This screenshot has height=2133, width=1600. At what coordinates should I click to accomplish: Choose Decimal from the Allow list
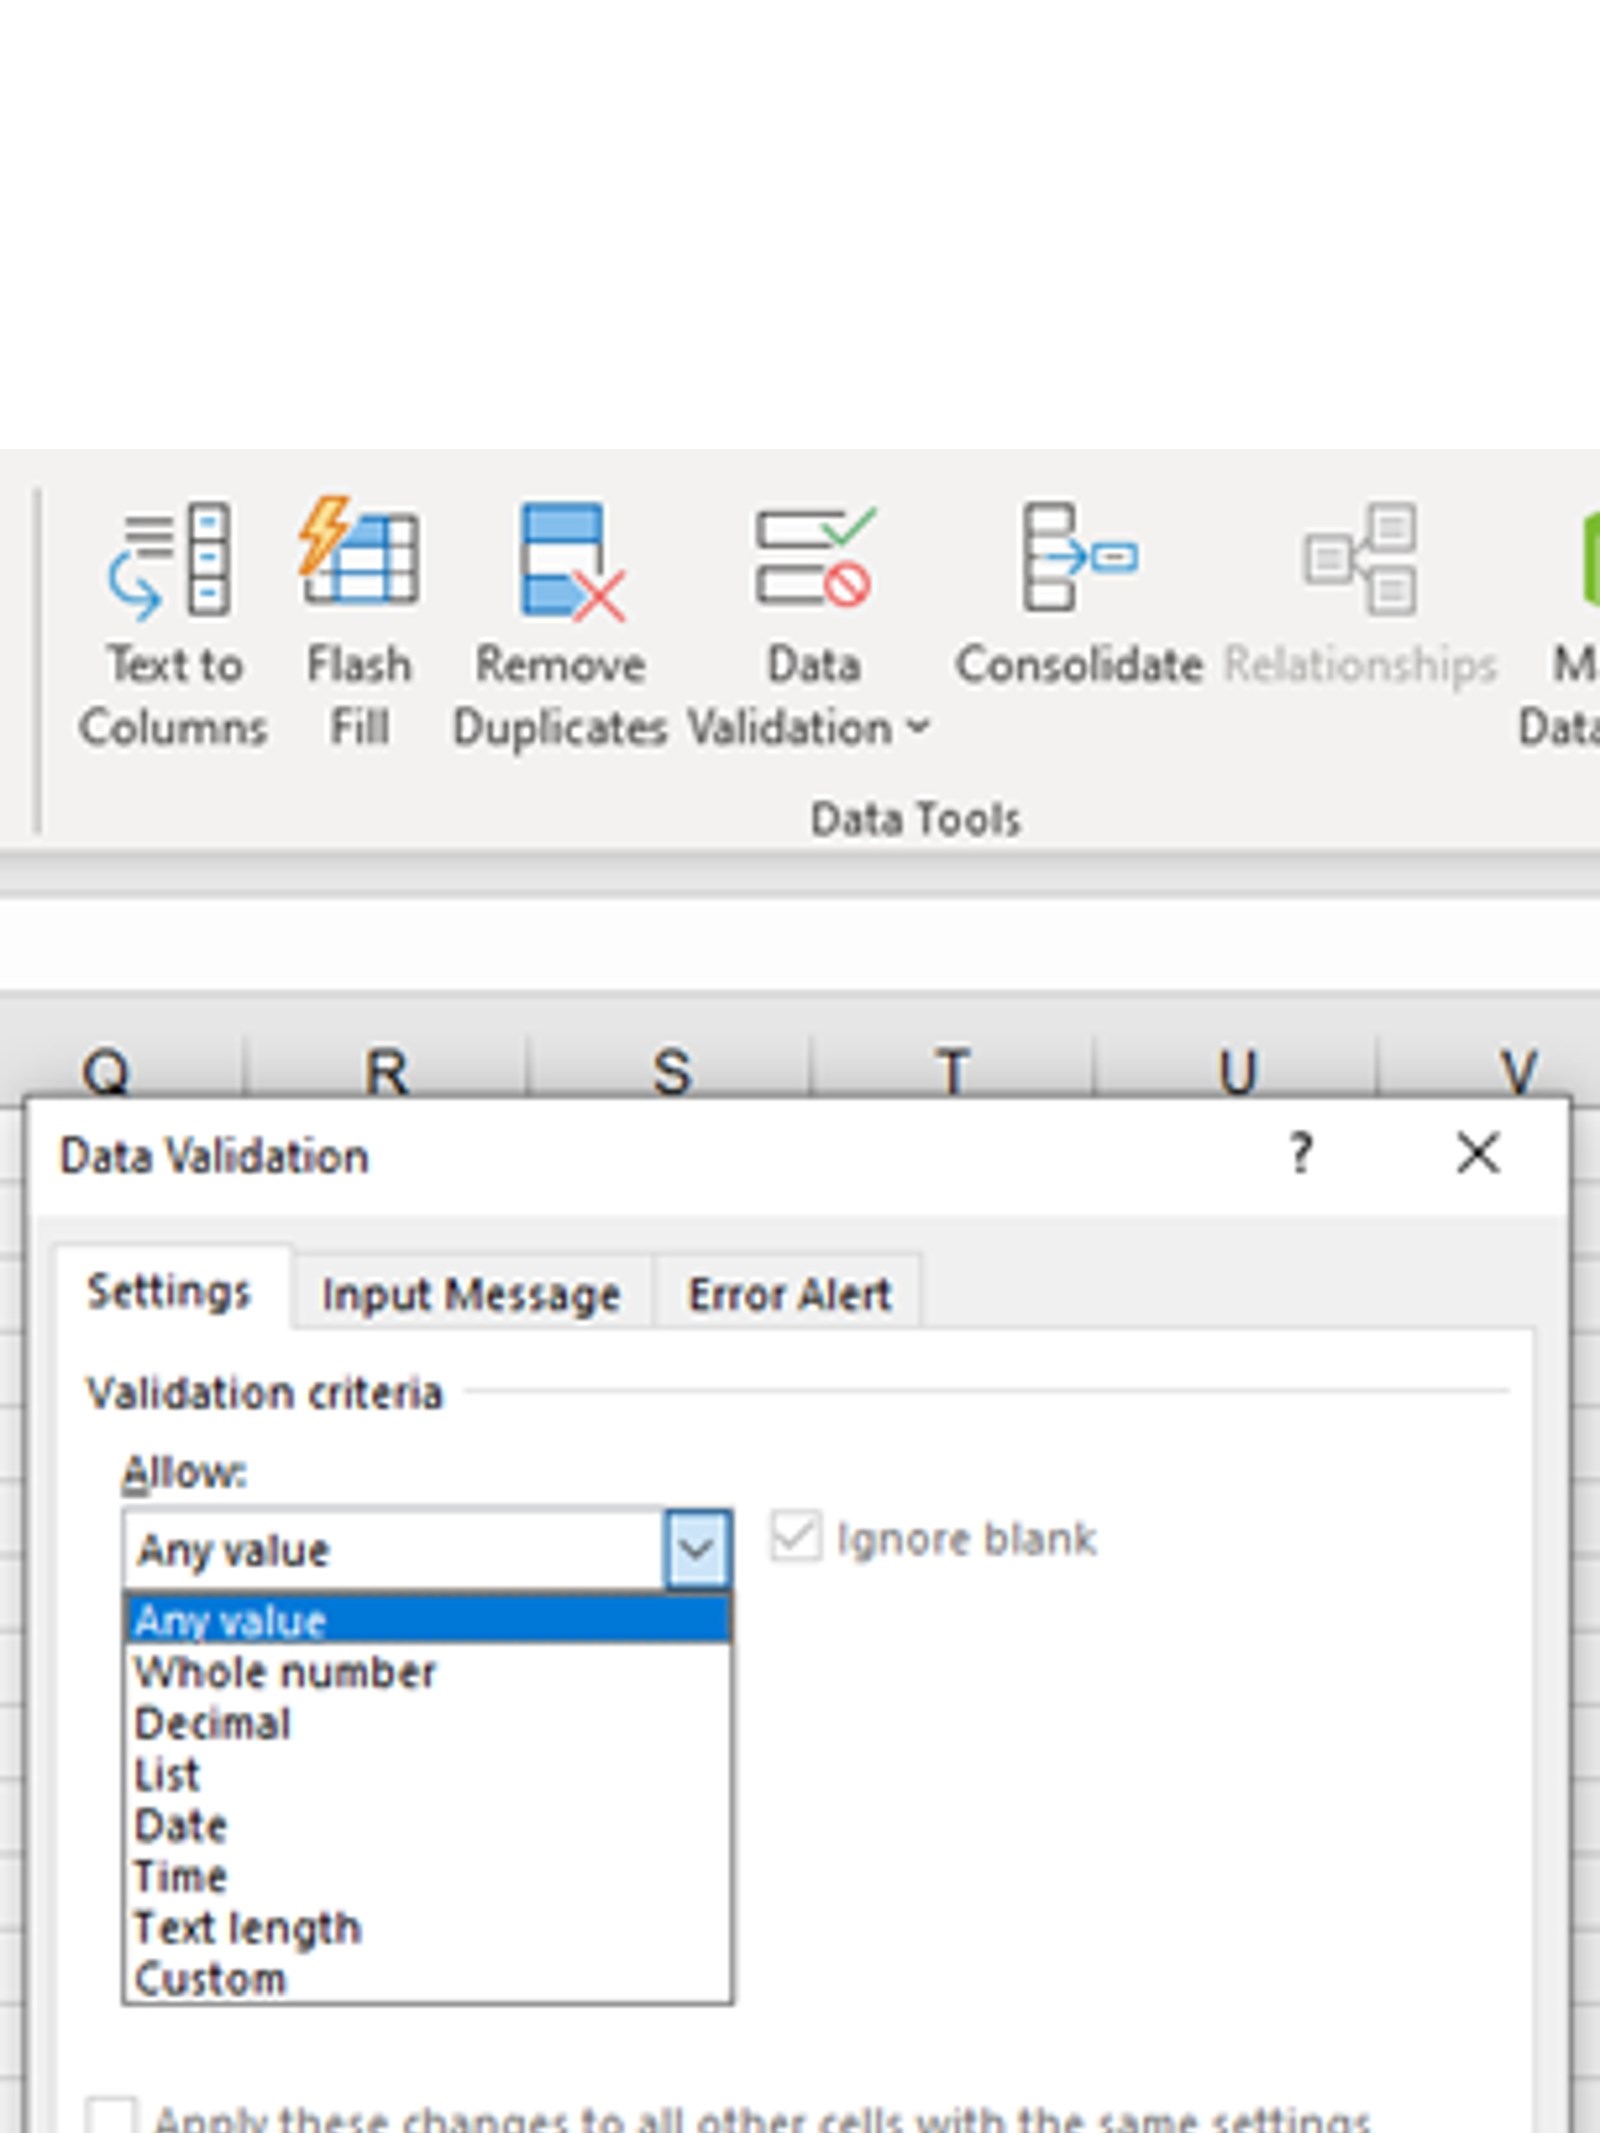click(212, 1724)
